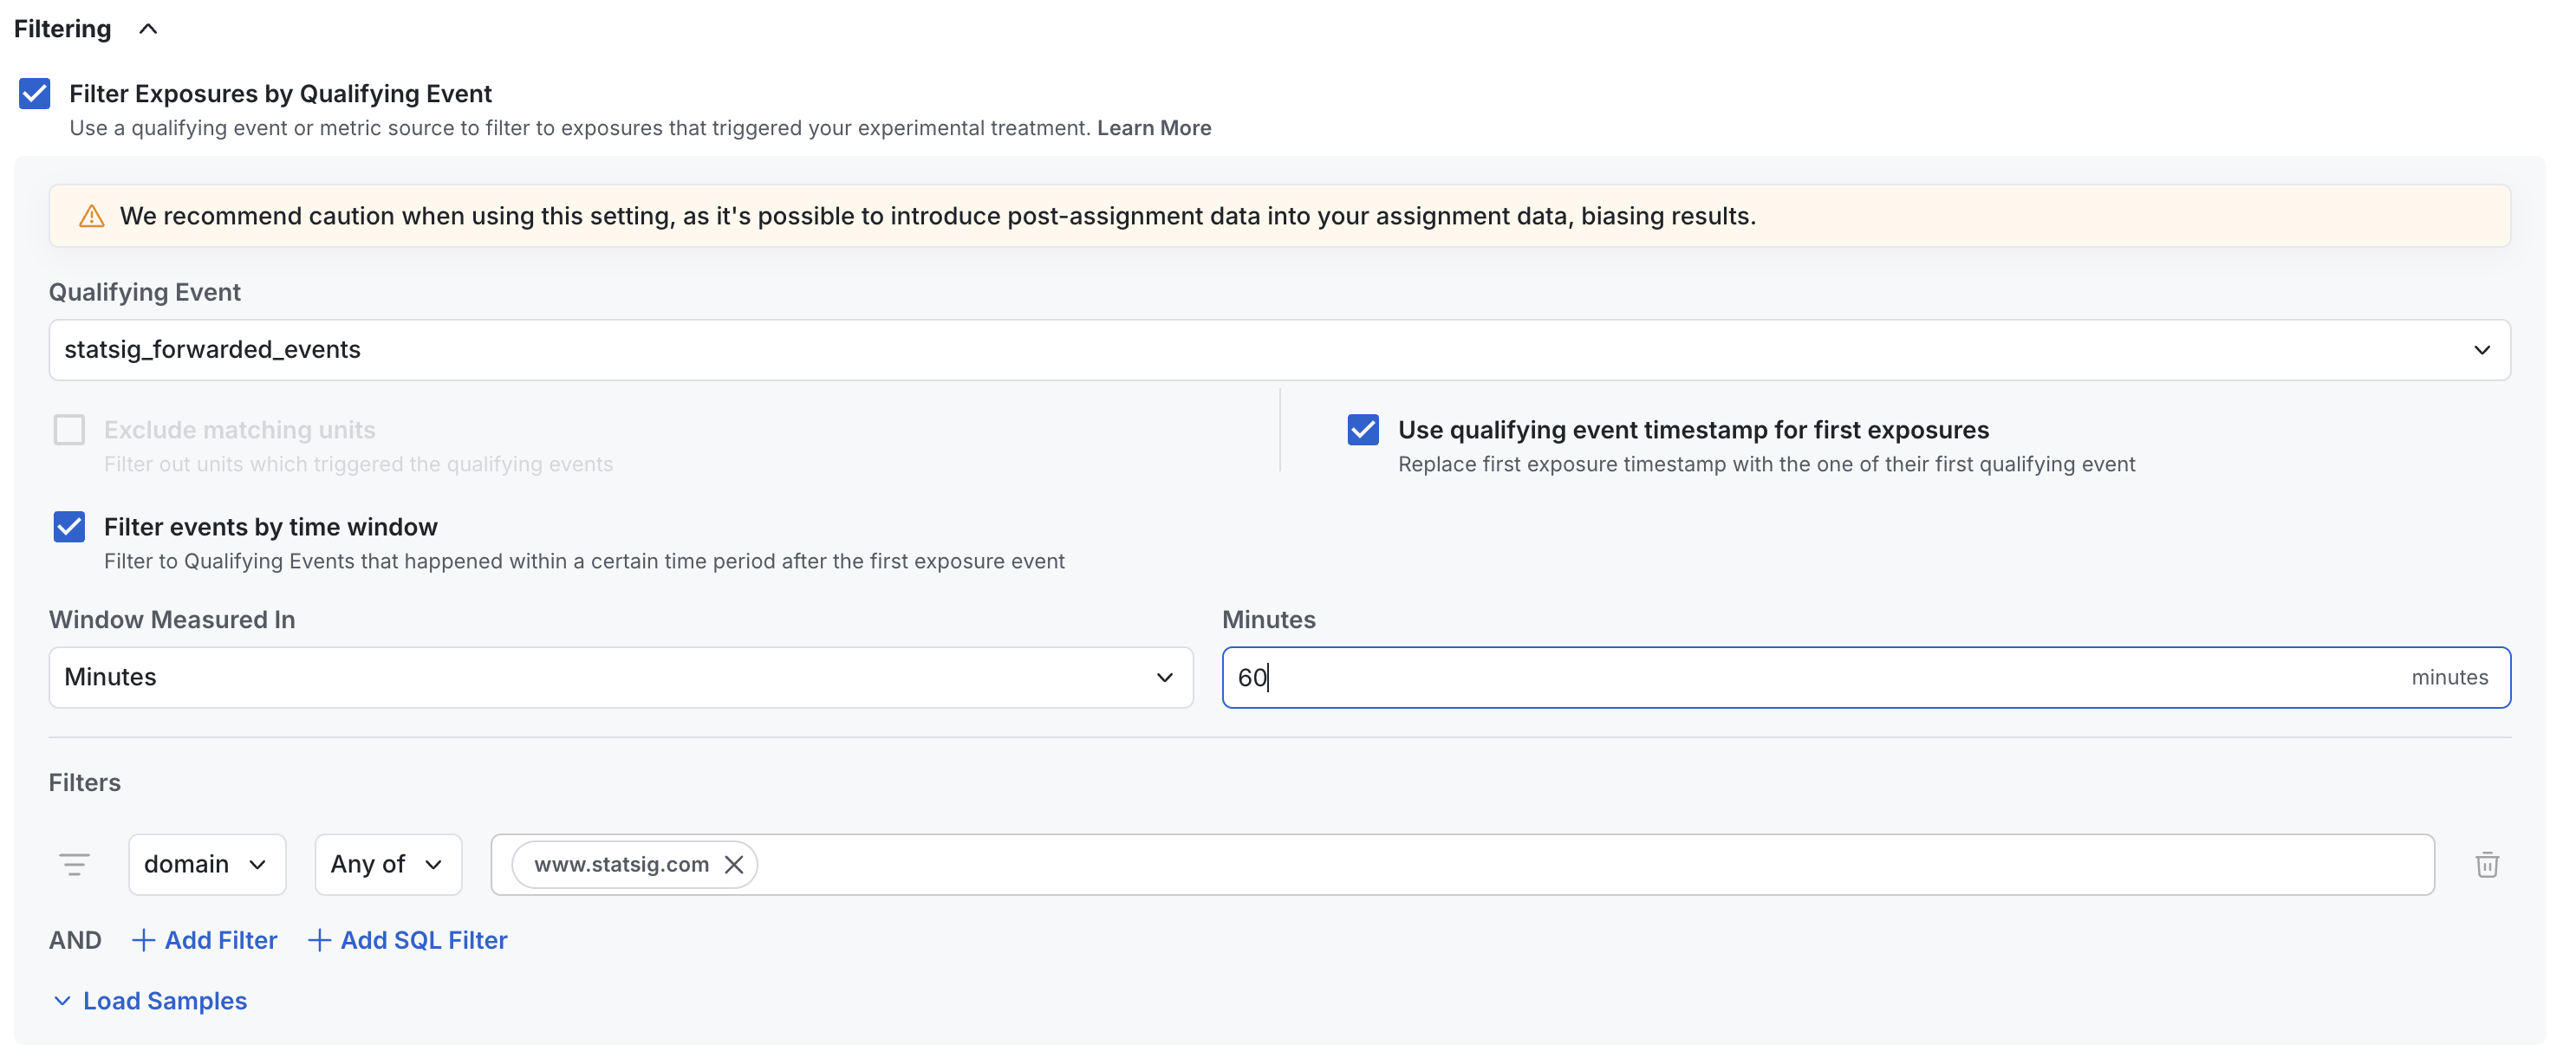The width and height of the screenshot is (2576, 1064).
Task: Open the Learn More link
Action: [1153, 128]
